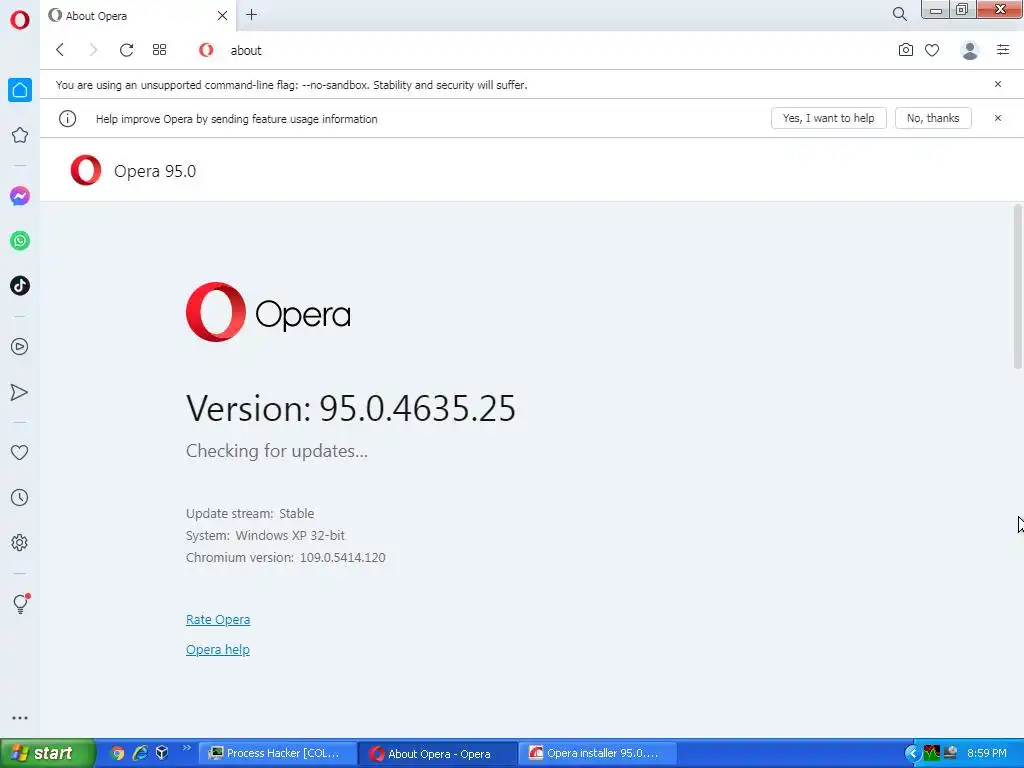Open Bookmarks star icon in sidebar
This screenshot has height=768, width=1024.
(20, 135)
